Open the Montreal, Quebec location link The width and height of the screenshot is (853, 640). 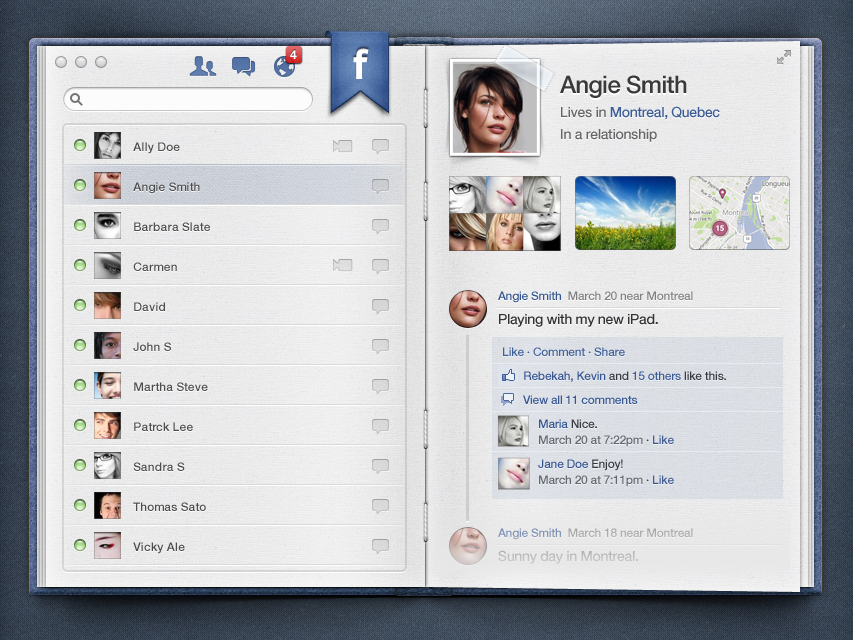[664, 112]
